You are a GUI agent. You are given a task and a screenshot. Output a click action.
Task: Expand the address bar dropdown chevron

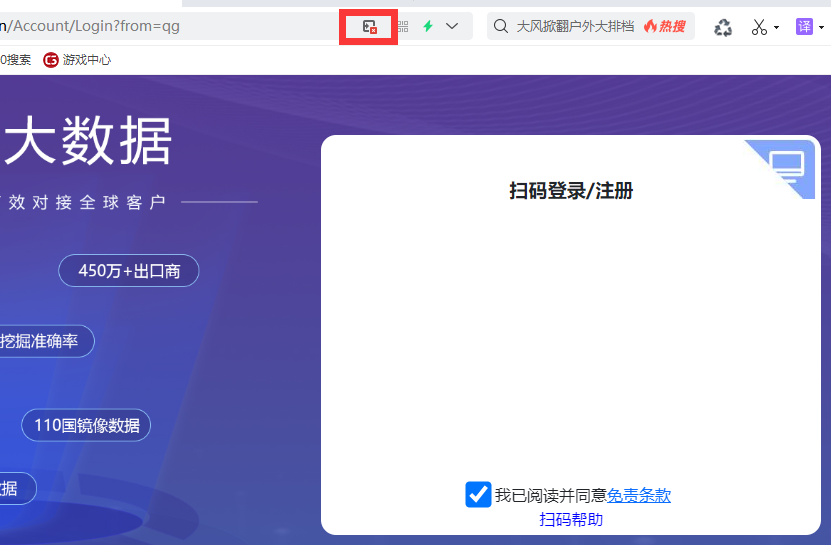452,26
